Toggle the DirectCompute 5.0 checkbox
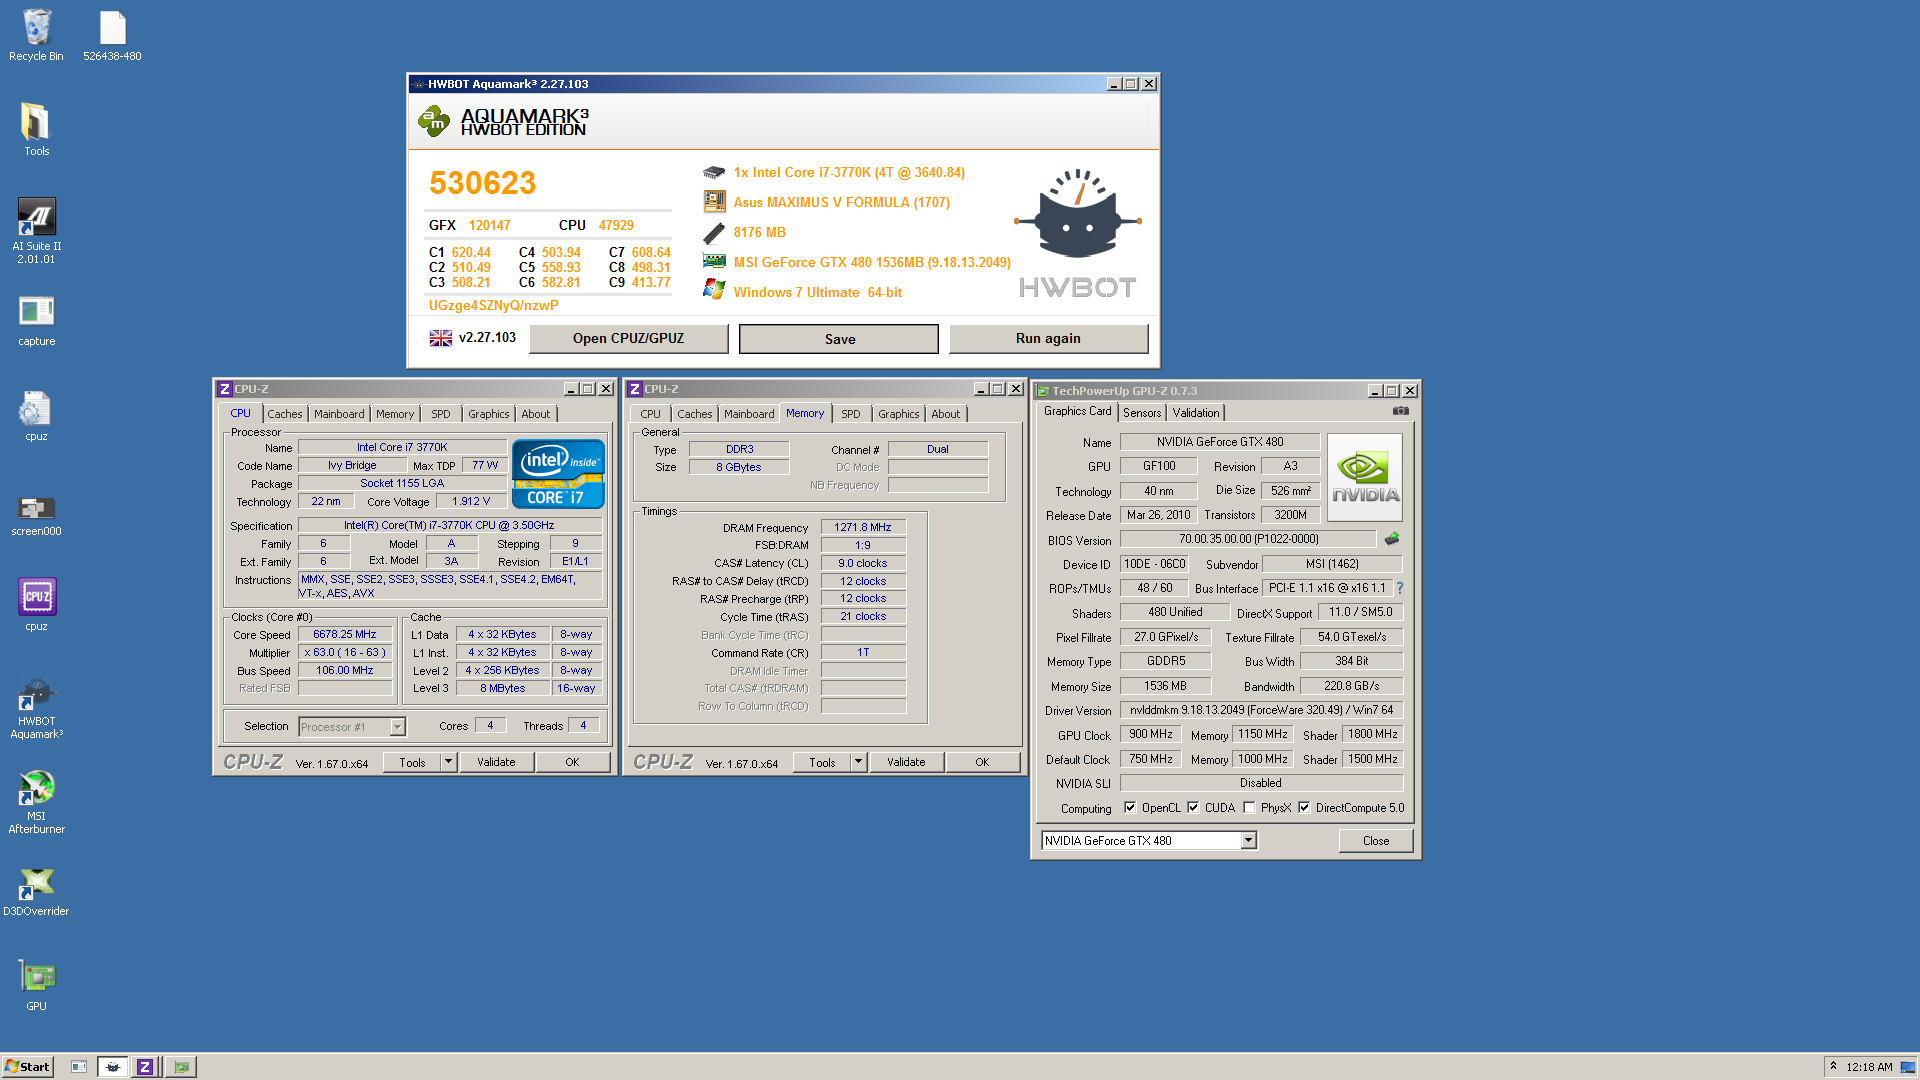Viewport: 1920px width, 1080px height. [x=1304, y=808]
